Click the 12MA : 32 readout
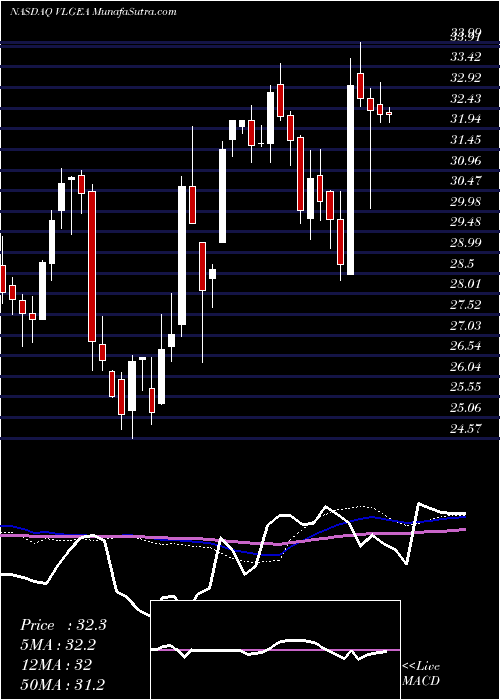 click(56, 665)
